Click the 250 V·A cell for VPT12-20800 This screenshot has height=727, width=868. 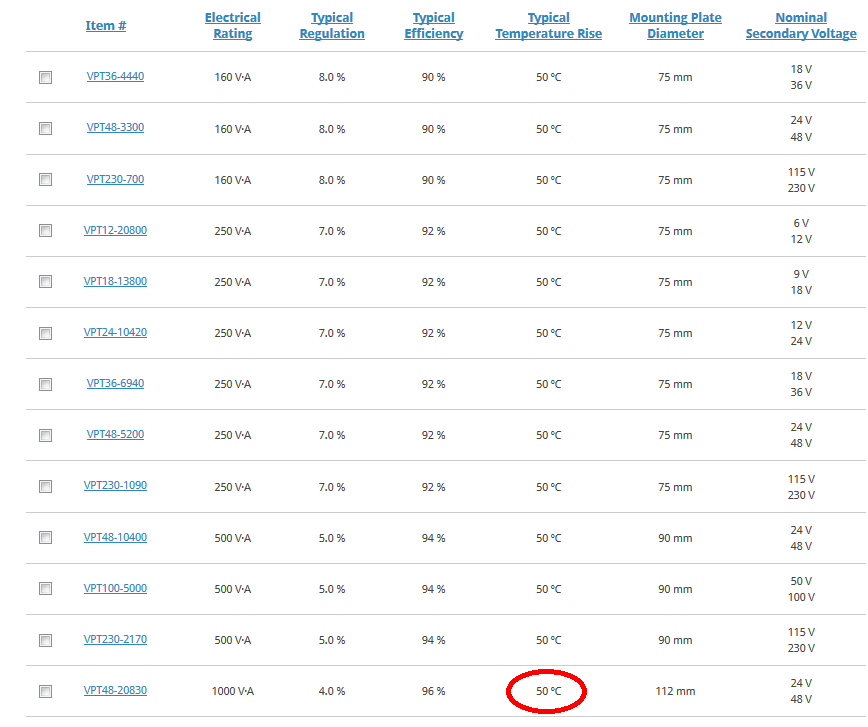click(232, 231)
